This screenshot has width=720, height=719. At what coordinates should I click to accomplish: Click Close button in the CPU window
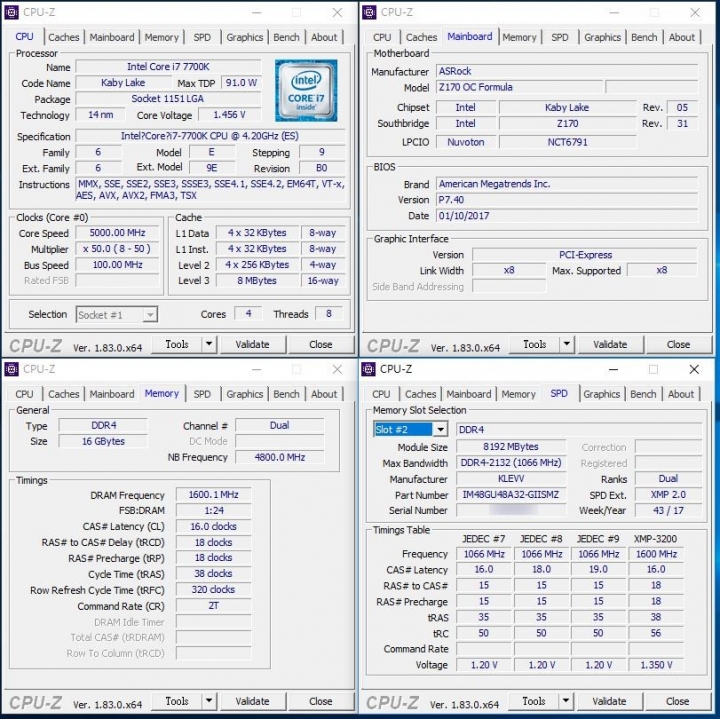(x=321, y=344)
